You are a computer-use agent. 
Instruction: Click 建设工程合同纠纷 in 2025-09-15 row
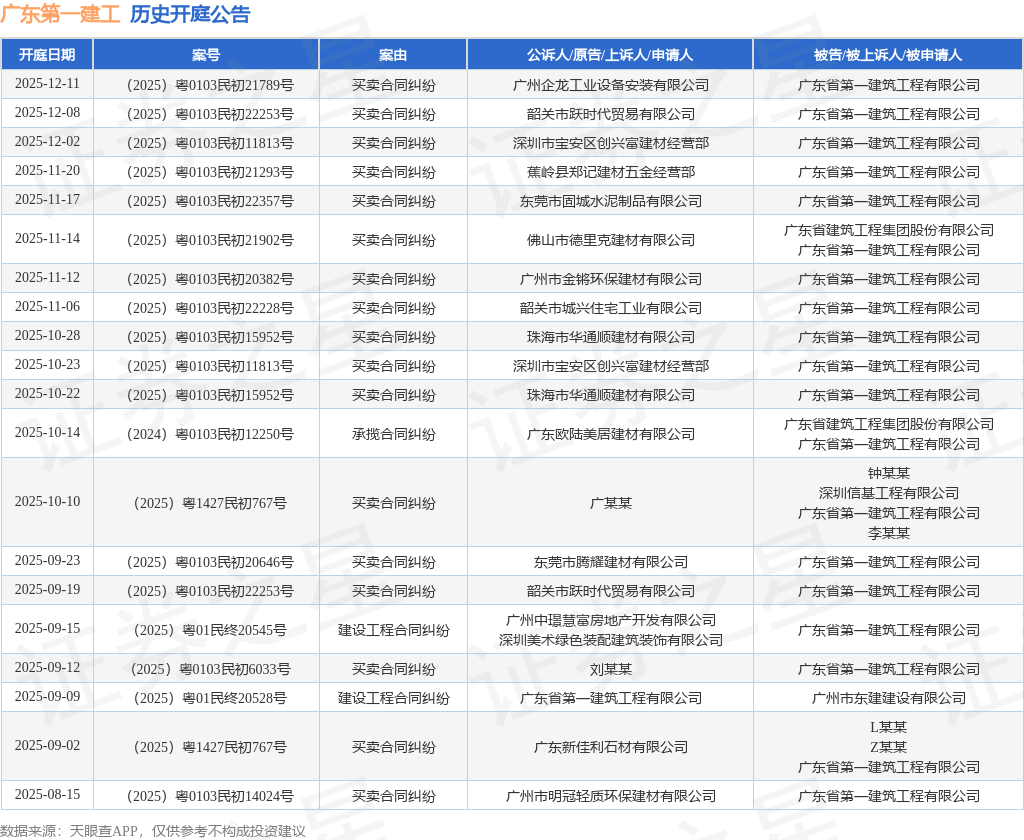(393, 630)
